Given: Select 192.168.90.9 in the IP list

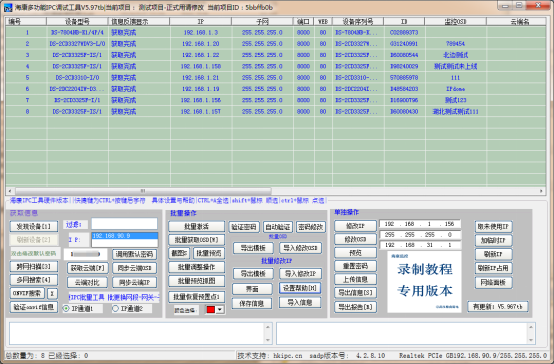Looking at the screenshot, I should [124, 236].
